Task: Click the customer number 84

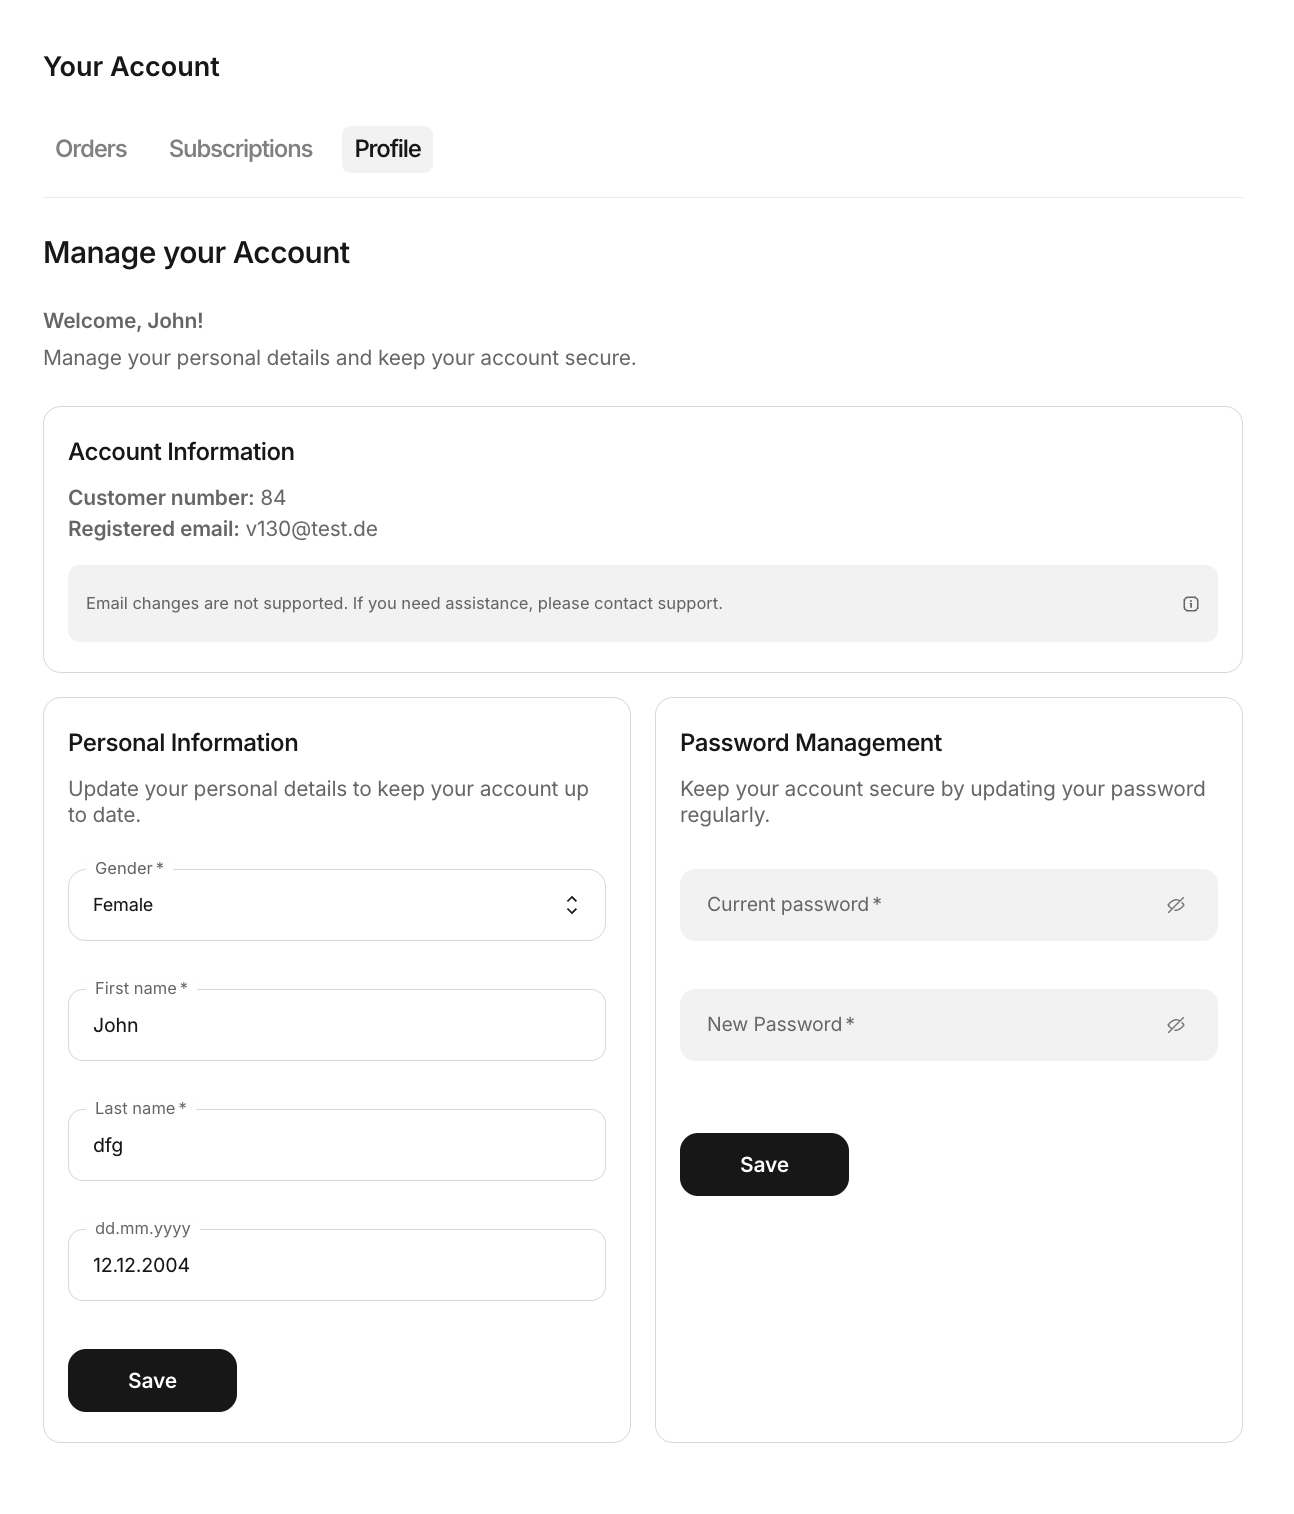Action: pyautogui.click(x=273, y=498)
